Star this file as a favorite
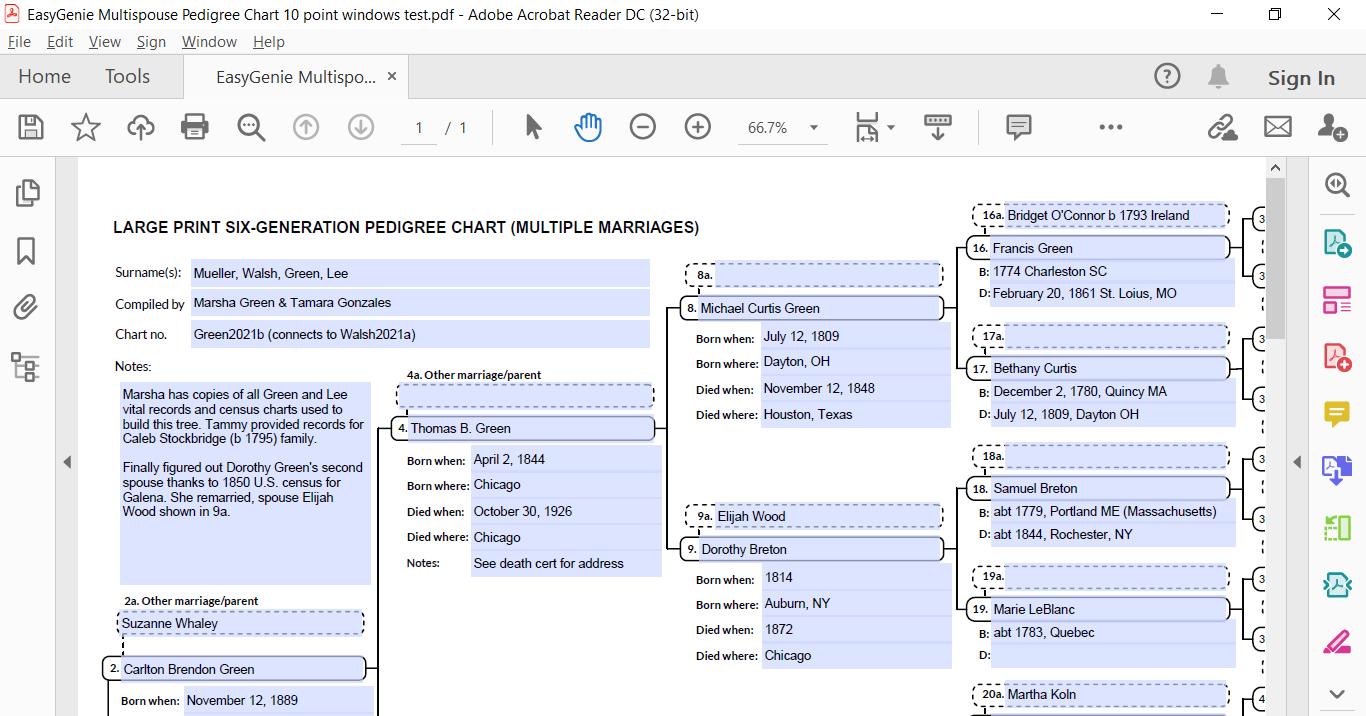1366x716 pixels. tap(86, 127)
